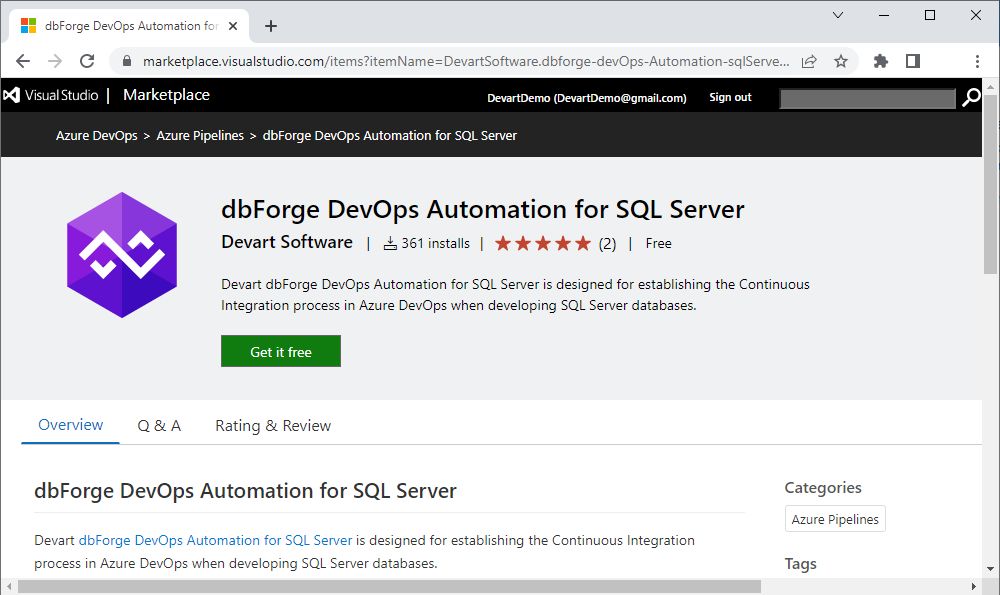This screenshot has height=595, width=1000.
Task: Open the Marketplace home link
Action: (x=166, y=95)
